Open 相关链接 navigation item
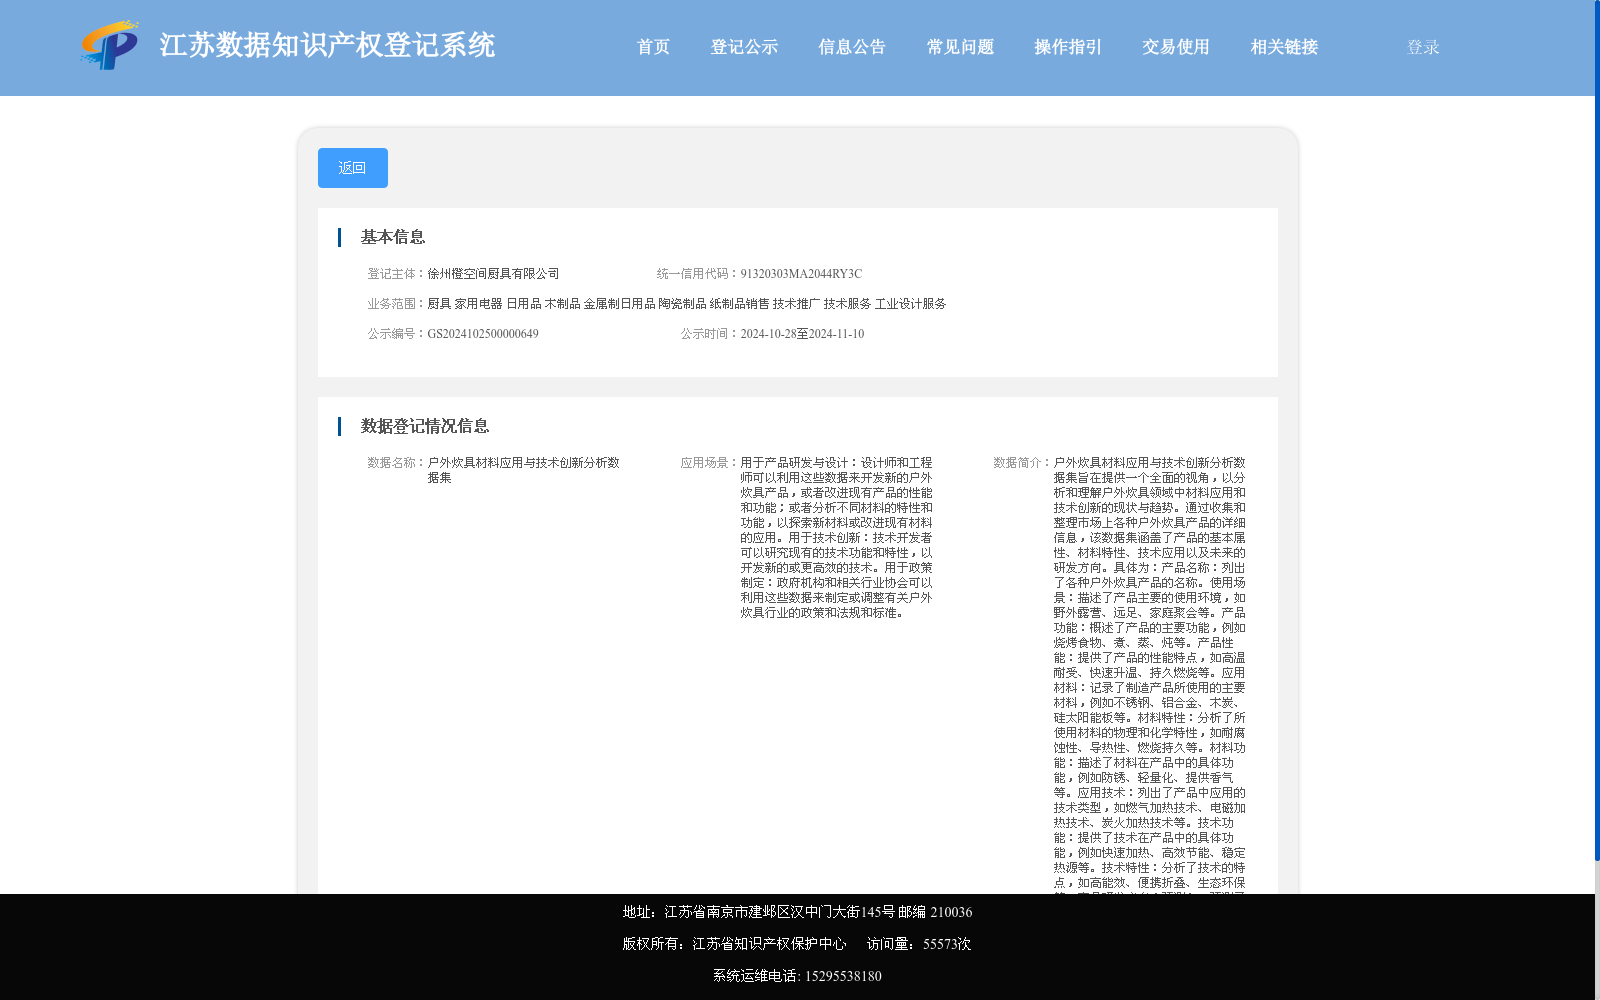1600x1000 pixels. click(x=1284, y=47)
